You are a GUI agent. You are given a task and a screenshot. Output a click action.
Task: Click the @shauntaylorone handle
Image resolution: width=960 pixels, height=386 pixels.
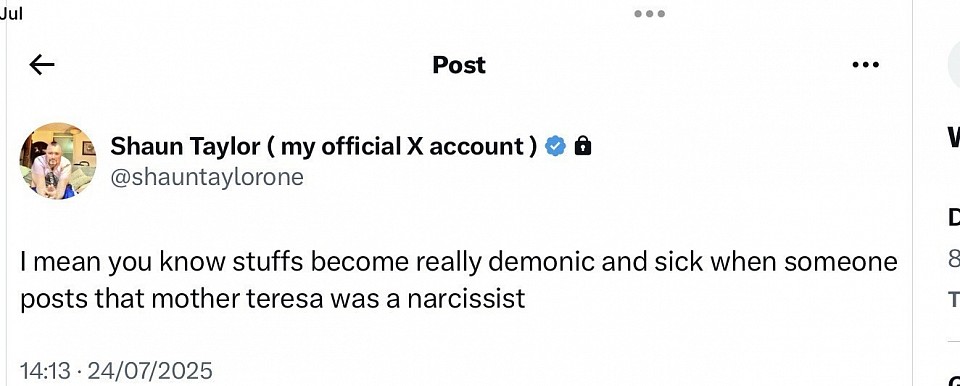207,177
